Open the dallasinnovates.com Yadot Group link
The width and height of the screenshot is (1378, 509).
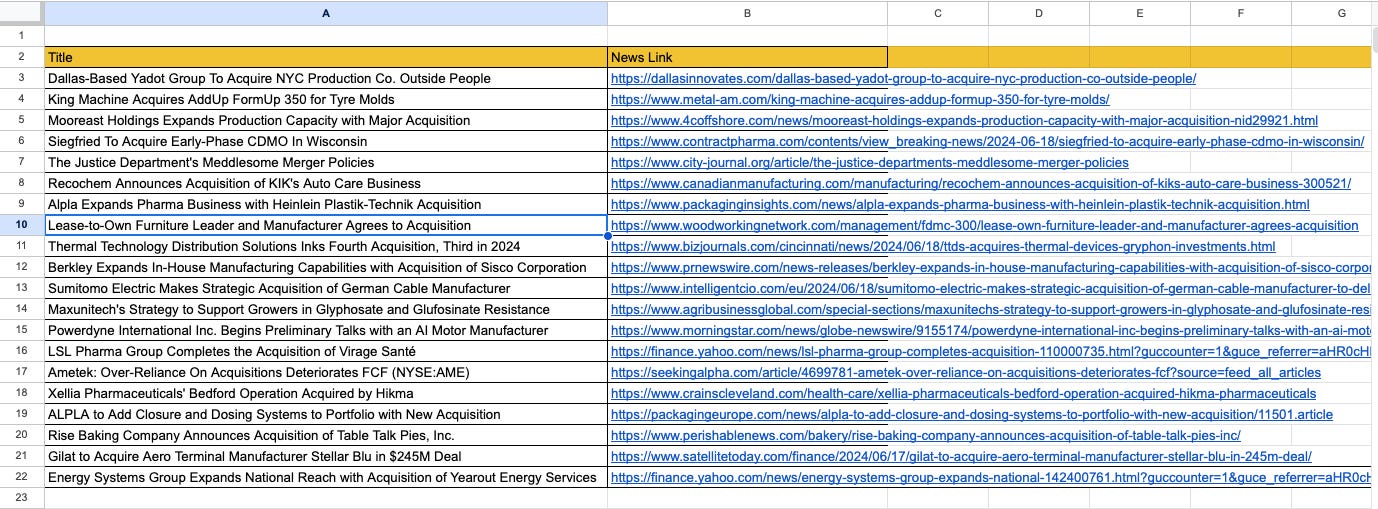(x=903, y=78)
